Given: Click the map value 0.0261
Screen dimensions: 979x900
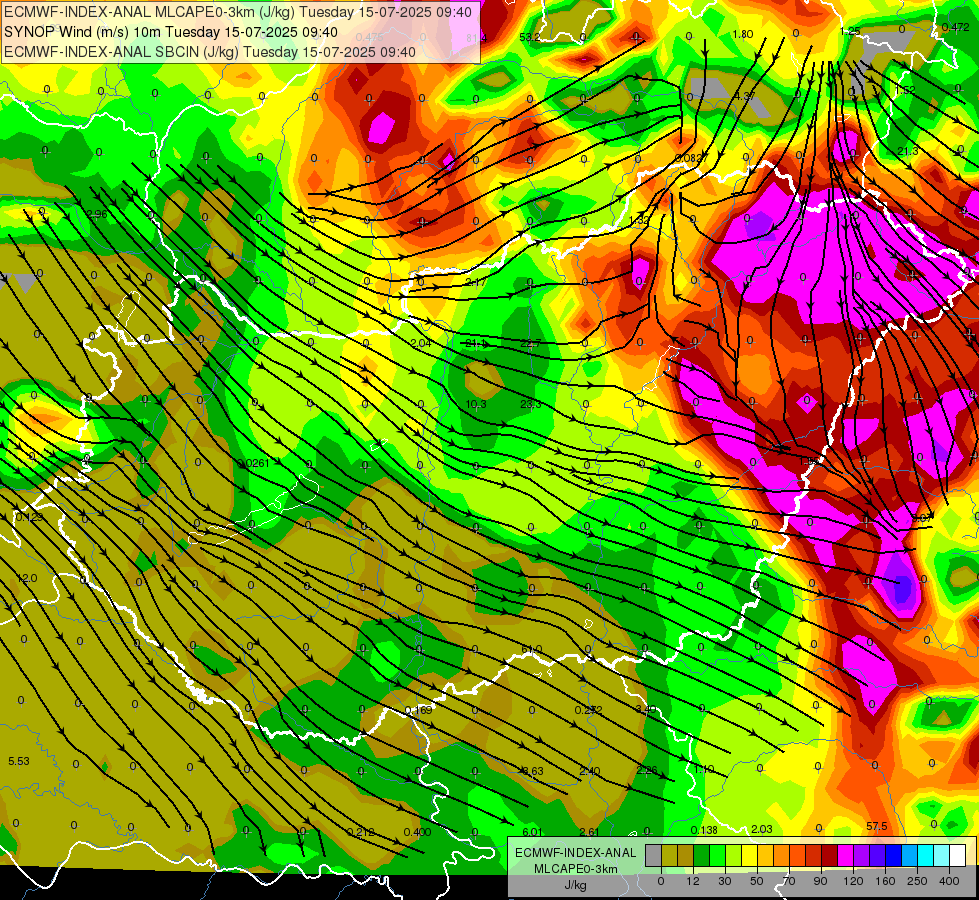Looking at the screenshot, I should [253, 463].
